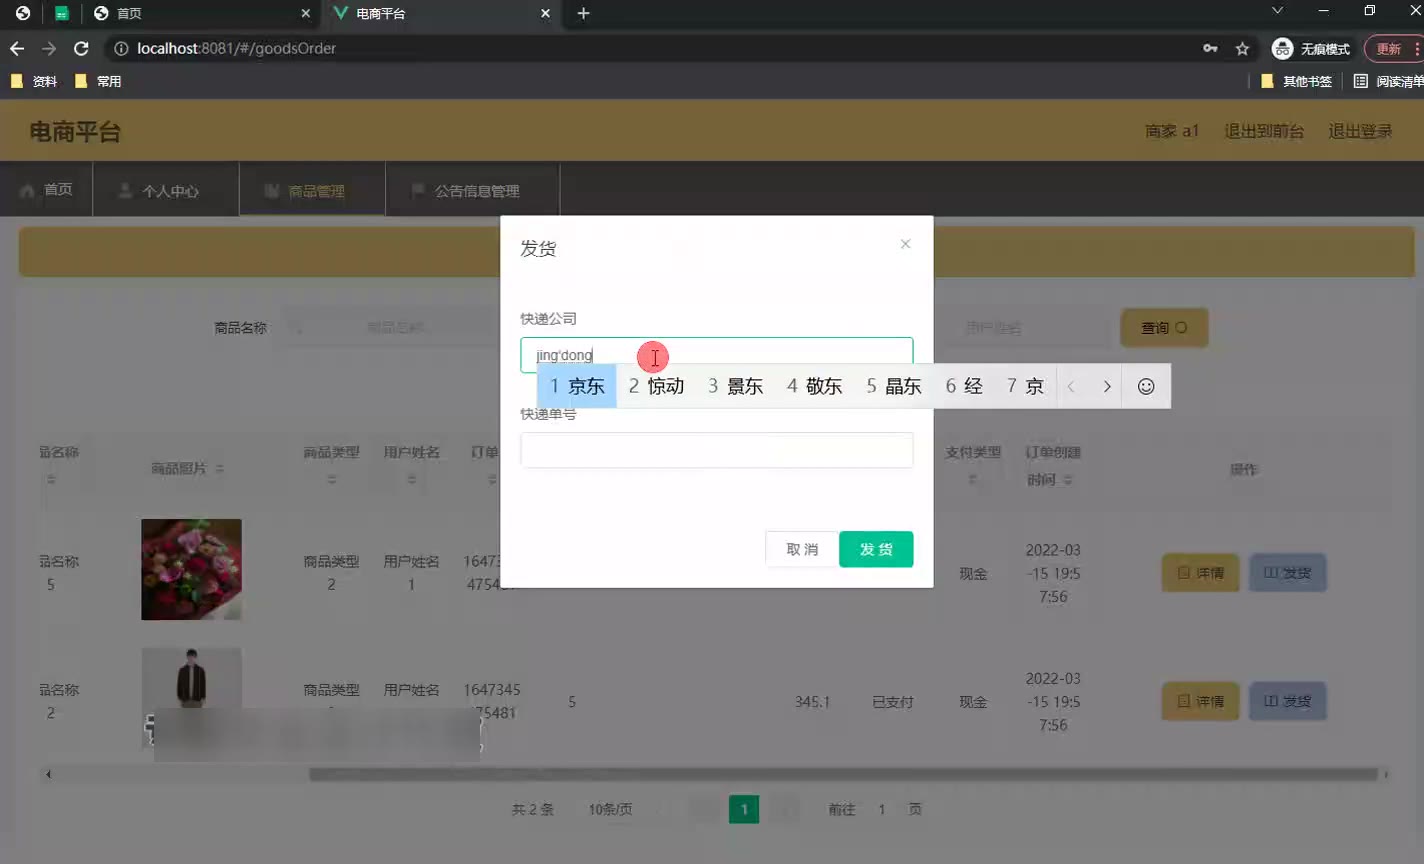Select candidate 1 京东 in IME
The image size is (1424, 864).
click(577, 387)
